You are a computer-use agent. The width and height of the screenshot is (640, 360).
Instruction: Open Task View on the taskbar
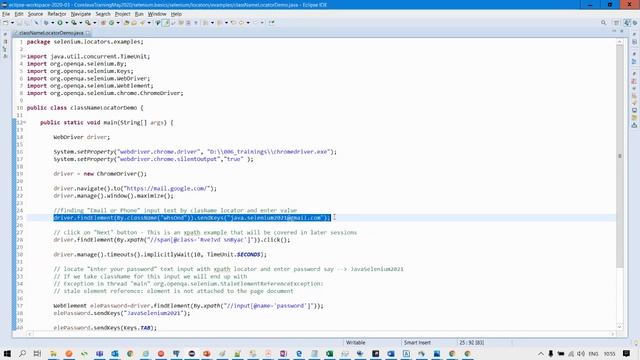pos(37,353)
